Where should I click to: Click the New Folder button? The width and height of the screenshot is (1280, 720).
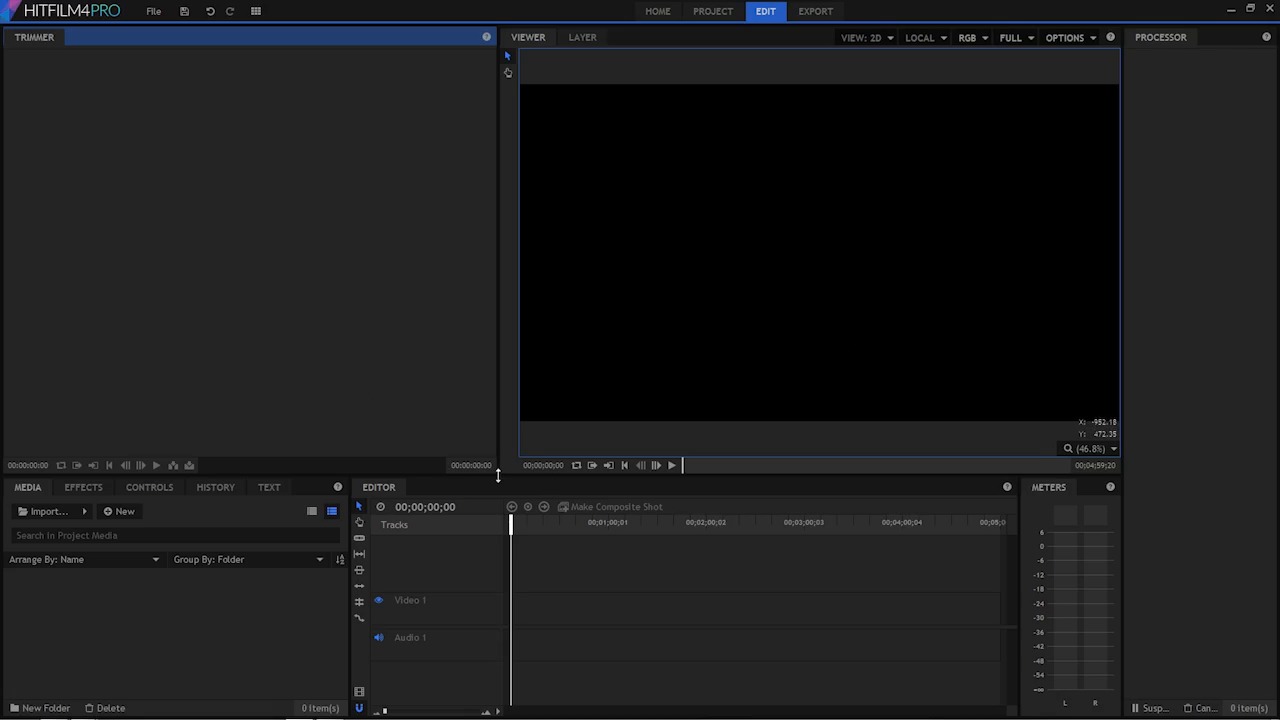(40, 708)
